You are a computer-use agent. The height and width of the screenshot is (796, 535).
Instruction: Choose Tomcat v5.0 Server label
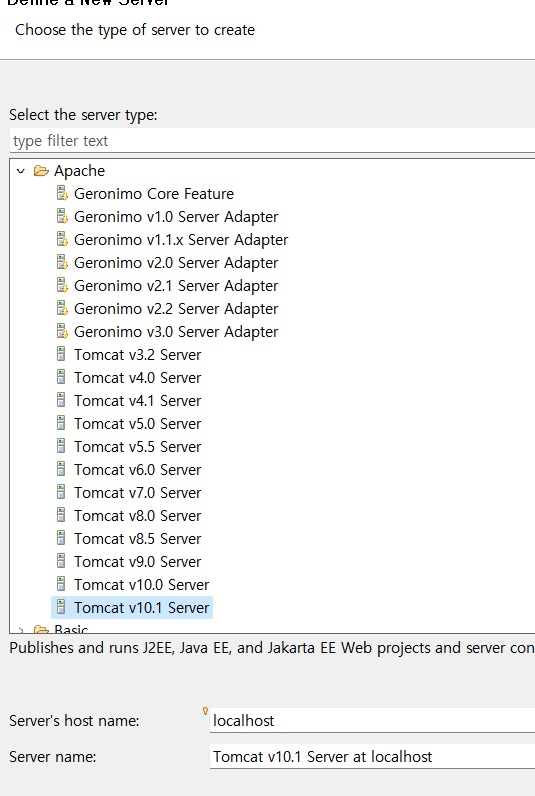click(x=138, y=423)
